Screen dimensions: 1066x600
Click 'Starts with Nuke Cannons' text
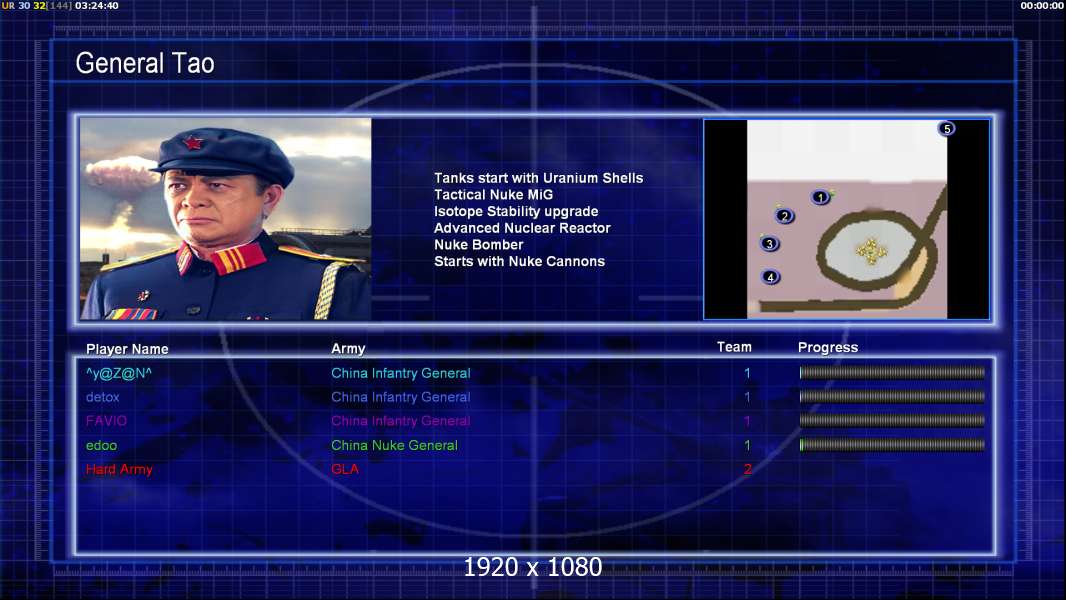(519, 261)
